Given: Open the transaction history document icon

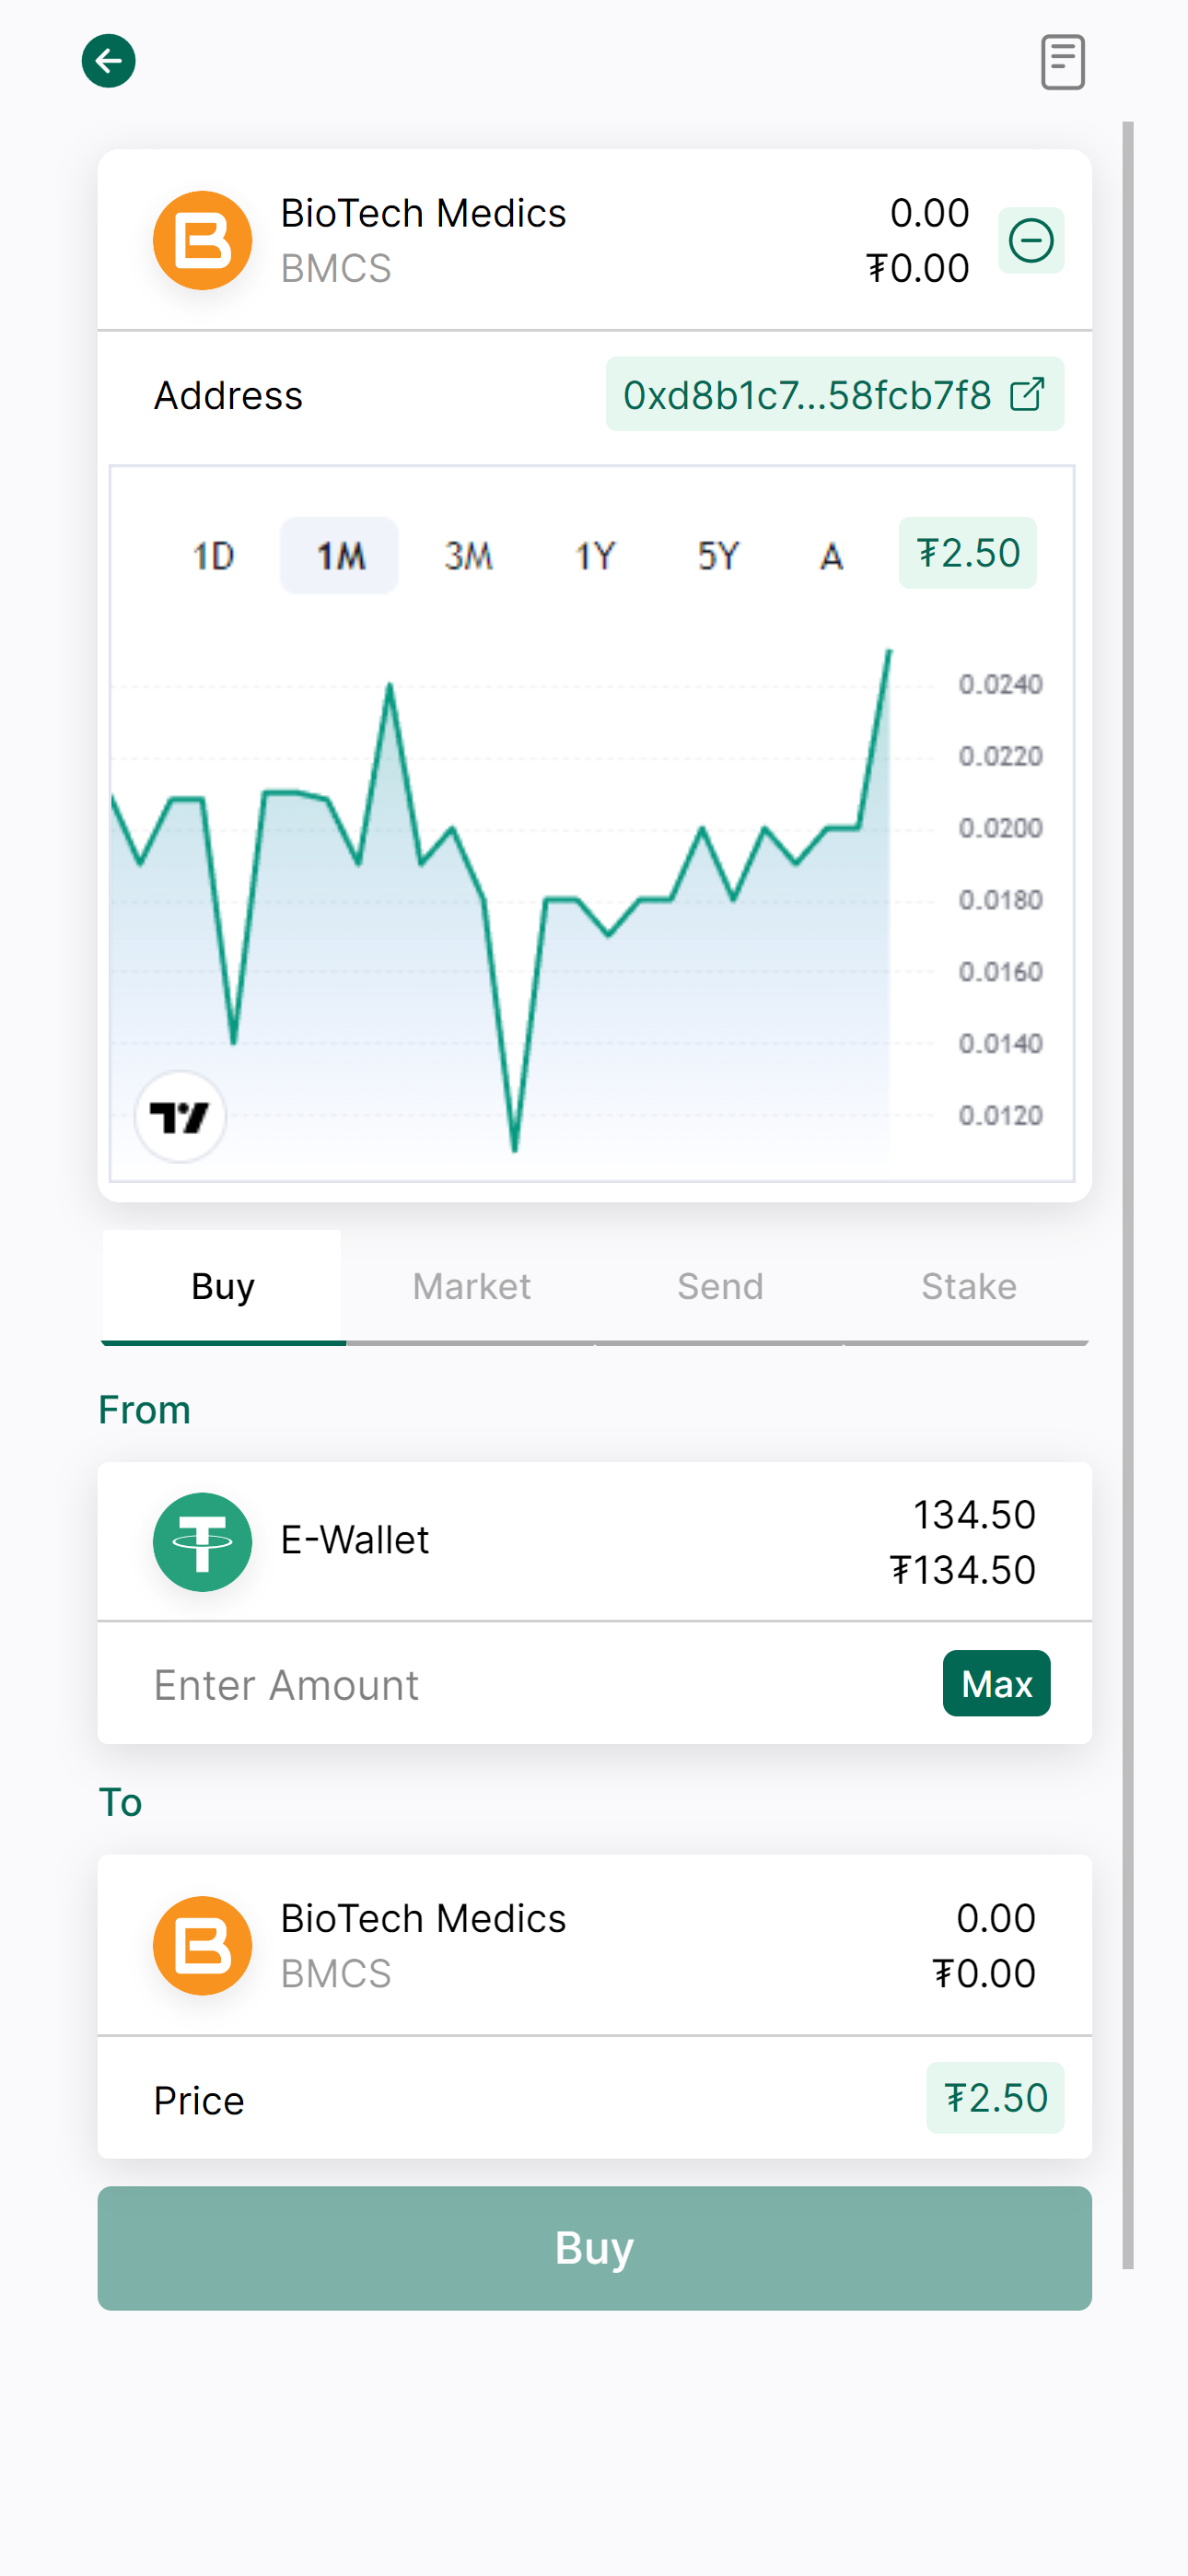Looking at the screenshot, I should [x=1062, y=62].
